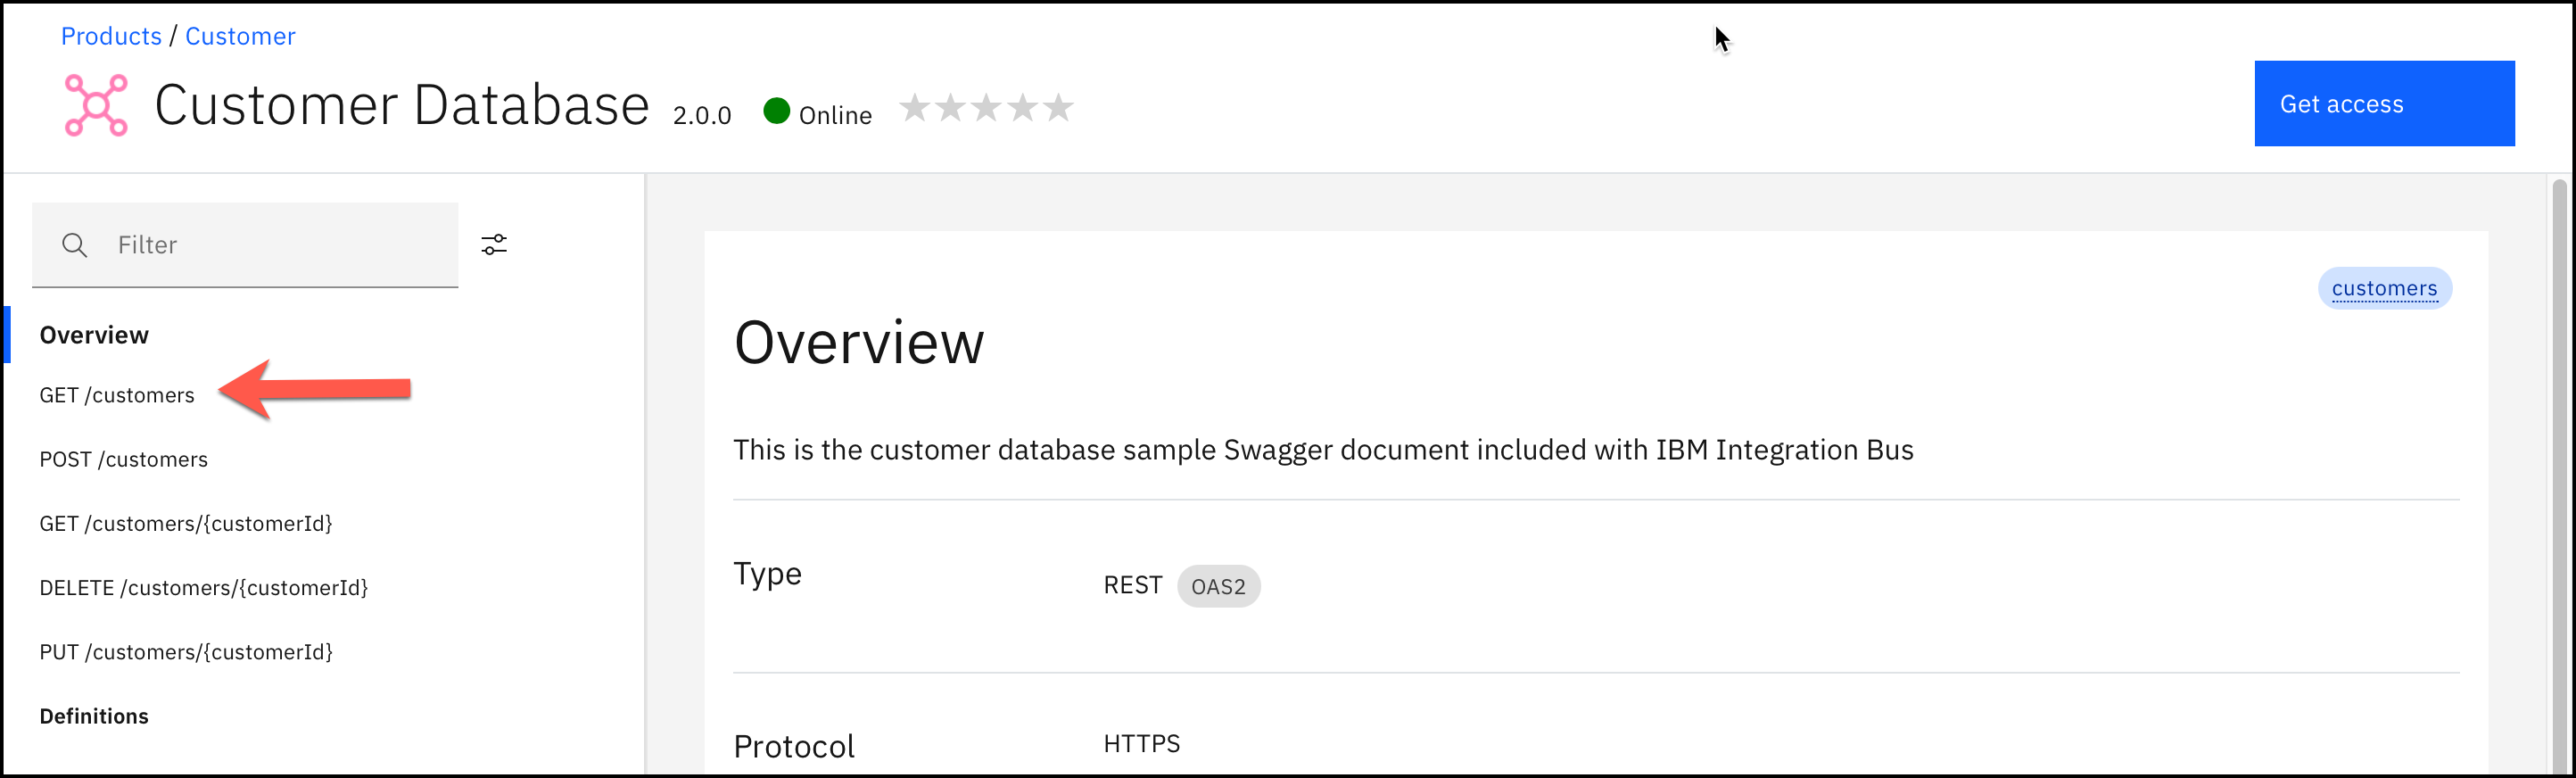Image resolution: width=2576 pixels, height=778 pixels.
Task: Open the Customer breadcrumb link
Action: 240,36
